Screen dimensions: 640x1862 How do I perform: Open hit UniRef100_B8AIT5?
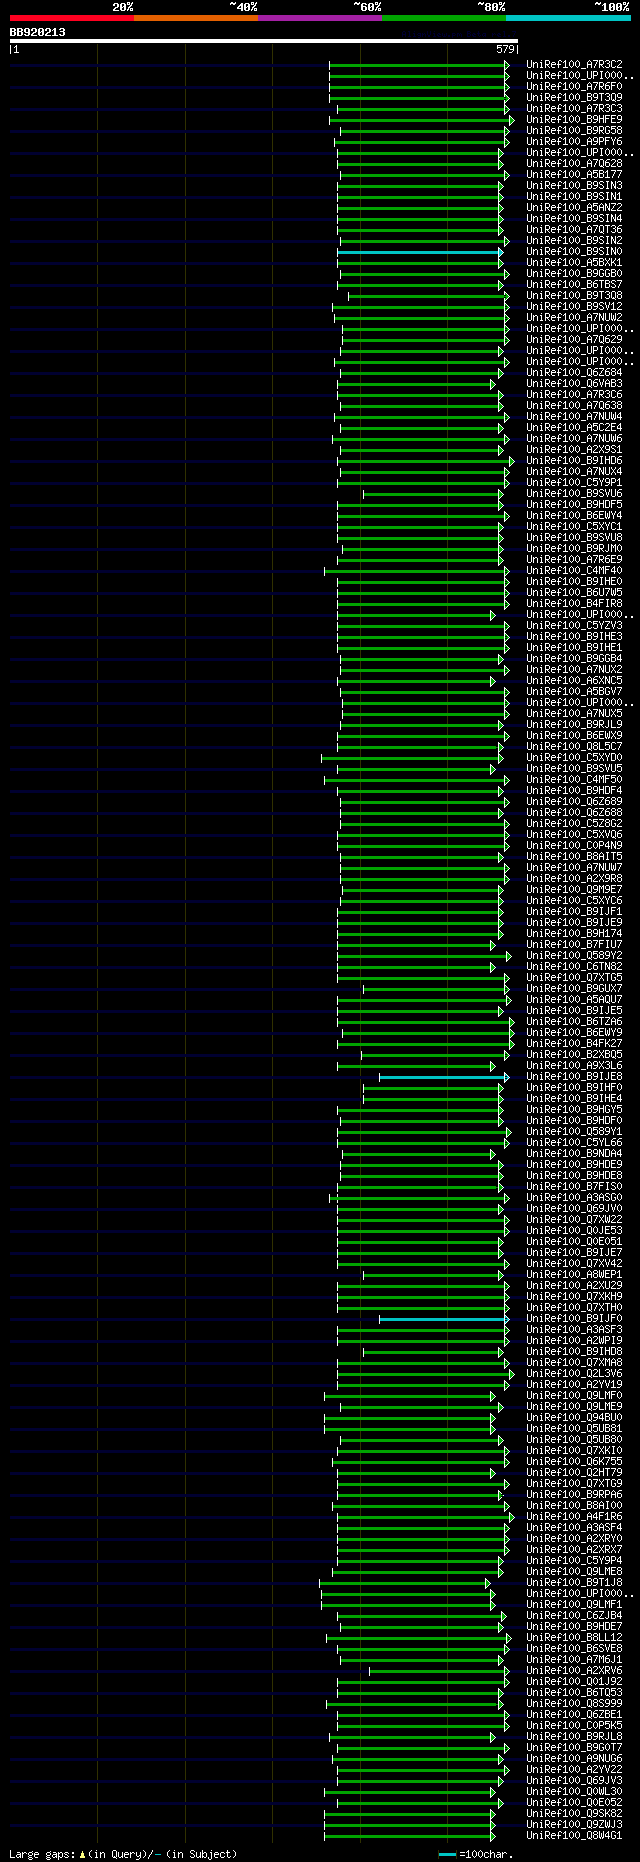574,857
